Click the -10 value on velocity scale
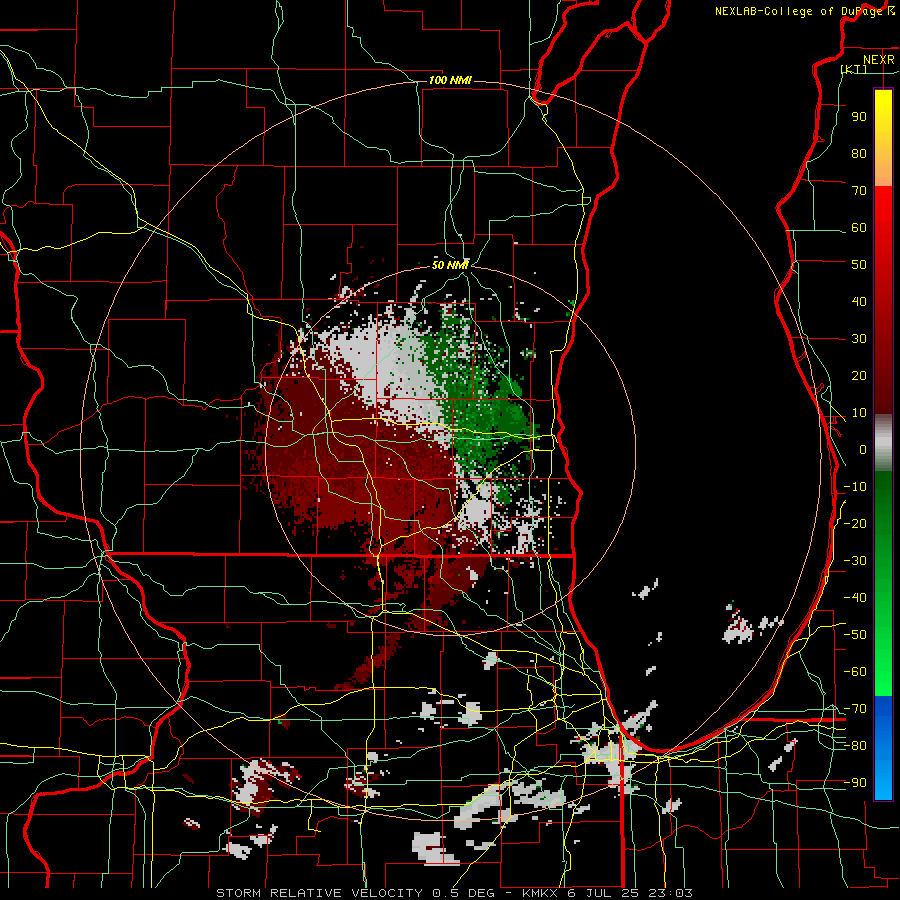The height and width of the screenshot is (900, 900). click(855, 487)
